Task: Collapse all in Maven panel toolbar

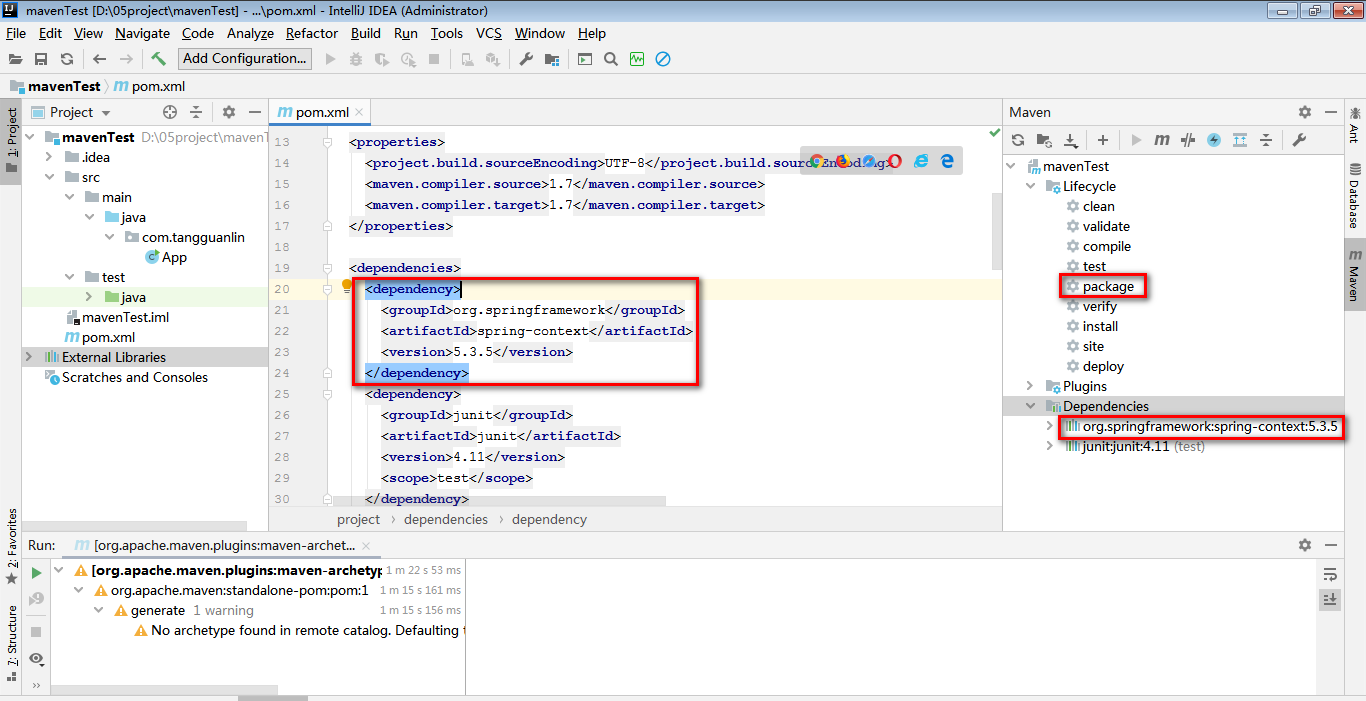Action: tap(1266, 140)
